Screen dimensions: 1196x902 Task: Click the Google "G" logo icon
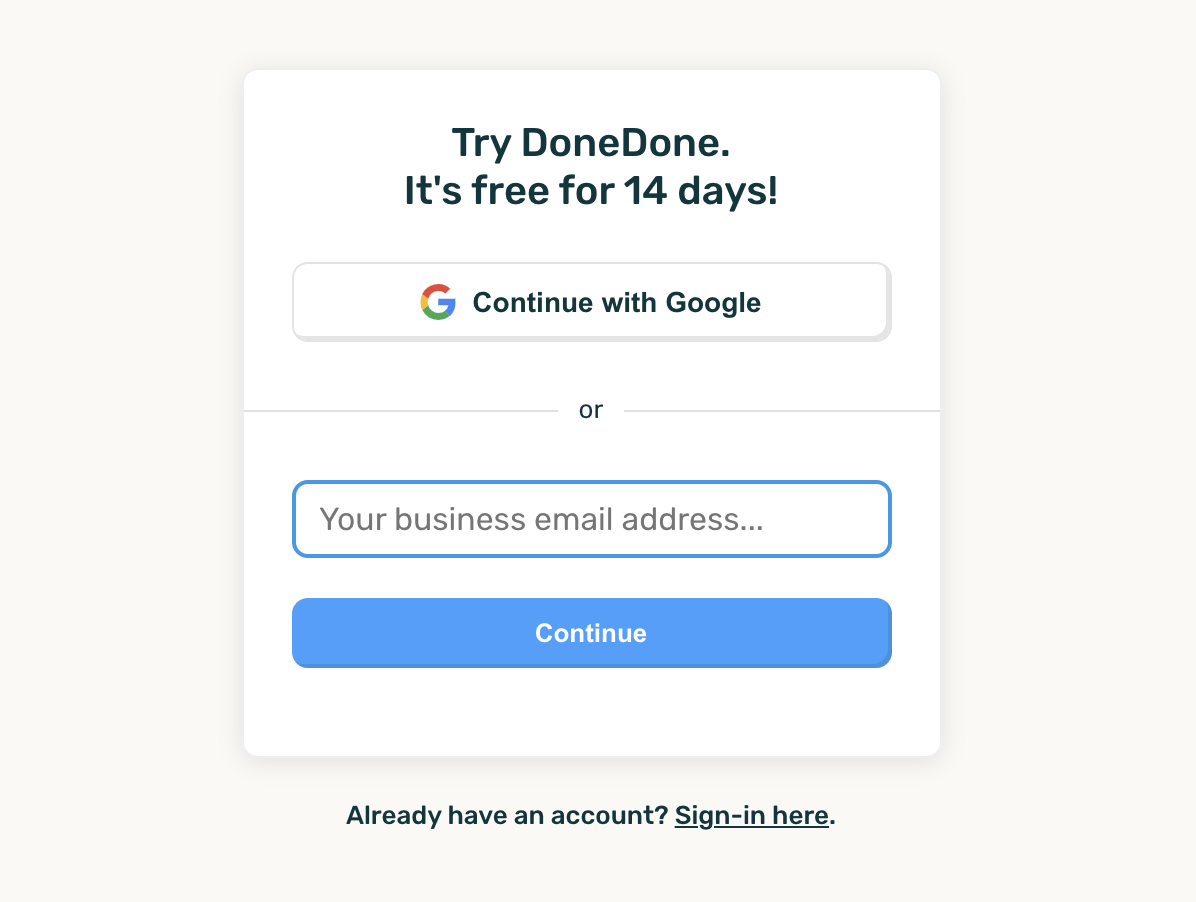(438, 302)
